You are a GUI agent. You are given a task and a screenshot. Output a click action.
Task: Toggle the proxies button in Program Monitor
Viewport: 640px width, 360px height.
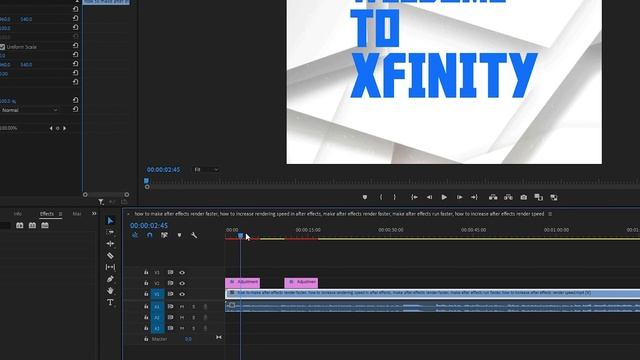point(554,197)
